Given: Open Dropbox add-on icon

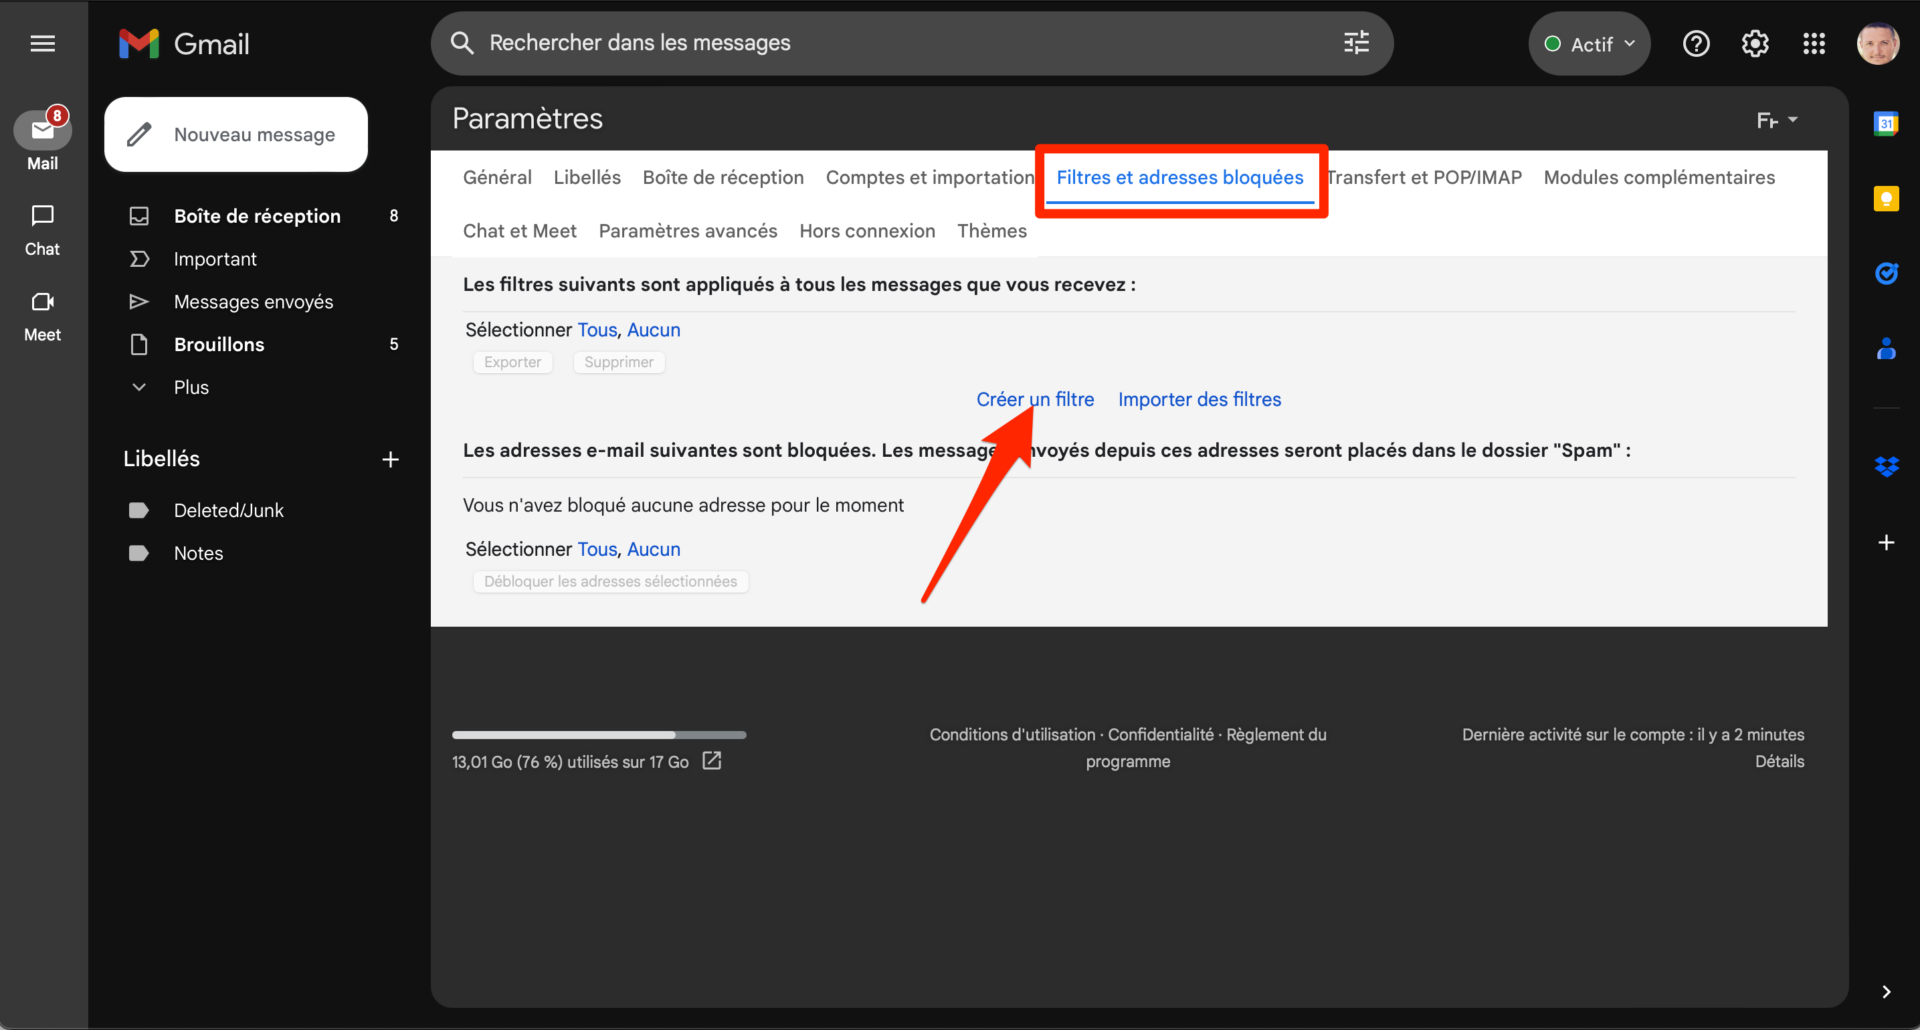Looking at the screenshot, I should (x=1886, y=466).
